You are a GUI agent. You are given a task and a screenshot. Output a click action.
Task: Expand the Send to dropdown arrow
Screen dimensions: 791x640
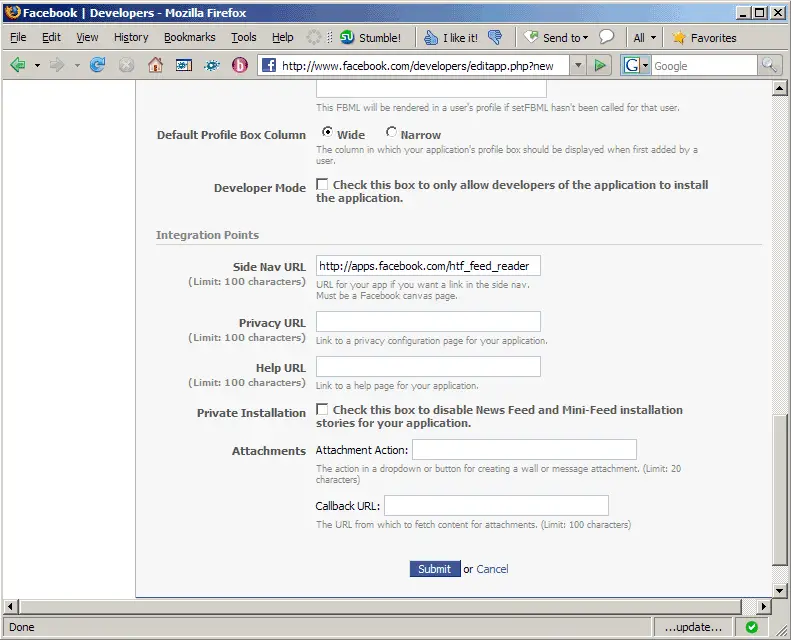click(585, 38)
